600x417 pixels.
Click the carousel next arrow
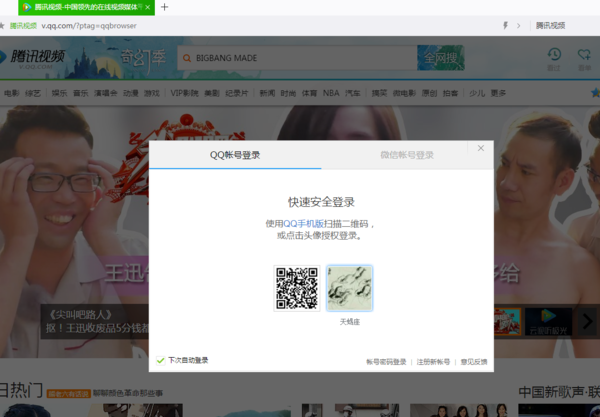(587, 321)
